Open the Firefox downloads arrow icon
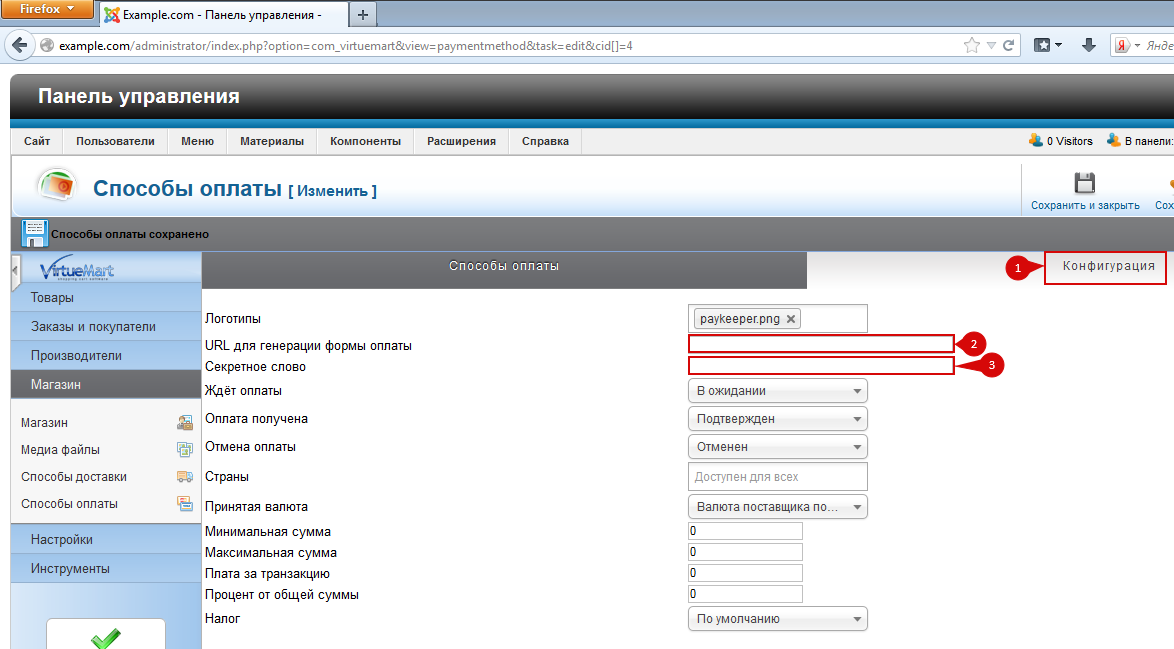Screen dimensions: 1174x649 pos(1089,46)
